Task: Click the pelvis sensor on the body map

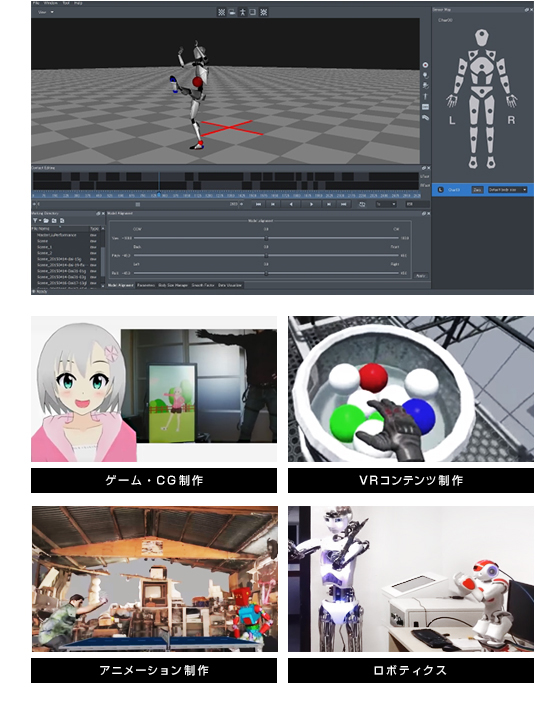Action: pyautogui.click(x=481, y=92)
